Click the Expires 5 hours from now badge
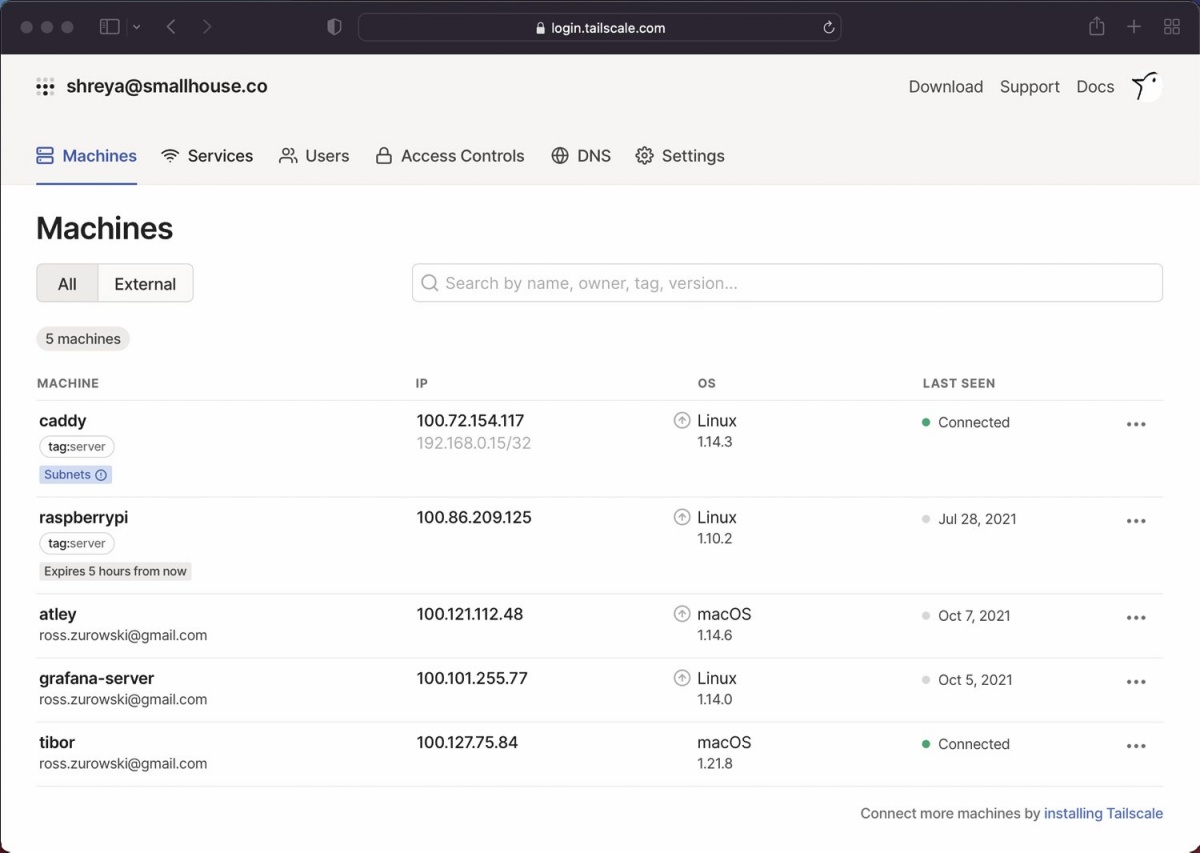1200x853 pixels. 115,572
